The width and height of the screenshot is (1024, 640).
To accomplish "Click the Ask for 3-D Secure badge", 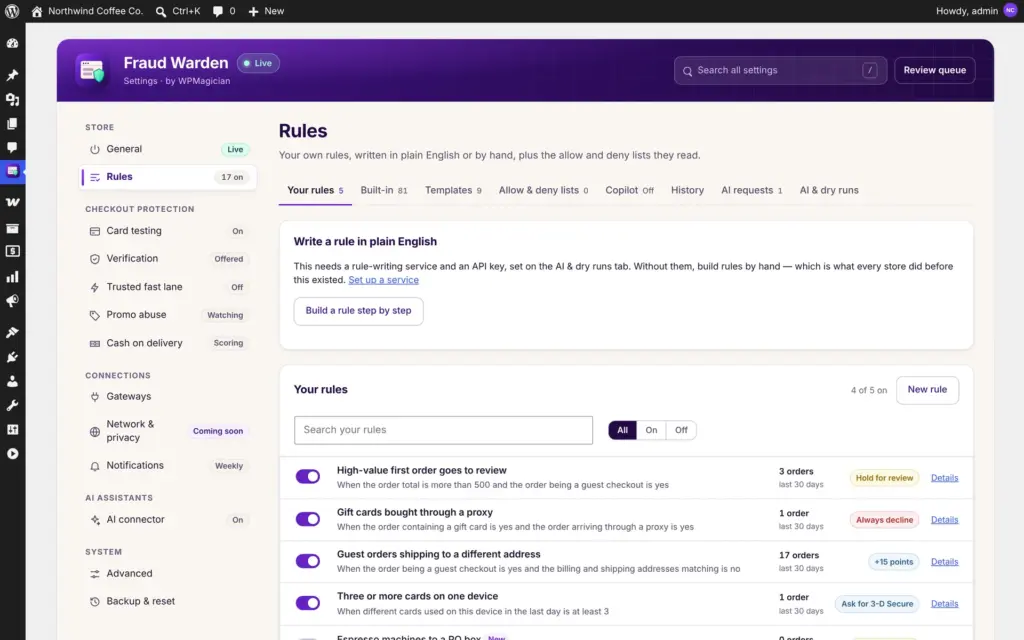I will 877,604.
